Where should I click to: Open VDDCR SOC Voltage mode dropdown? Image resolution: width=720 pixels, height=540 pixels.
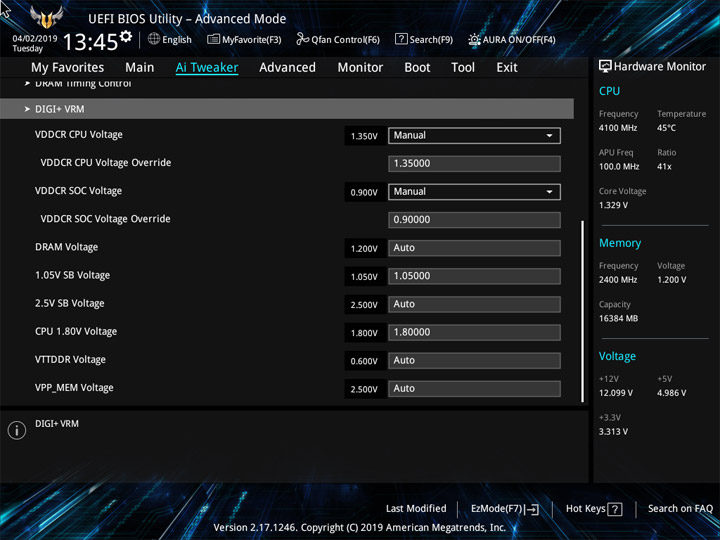pos(474,192)
